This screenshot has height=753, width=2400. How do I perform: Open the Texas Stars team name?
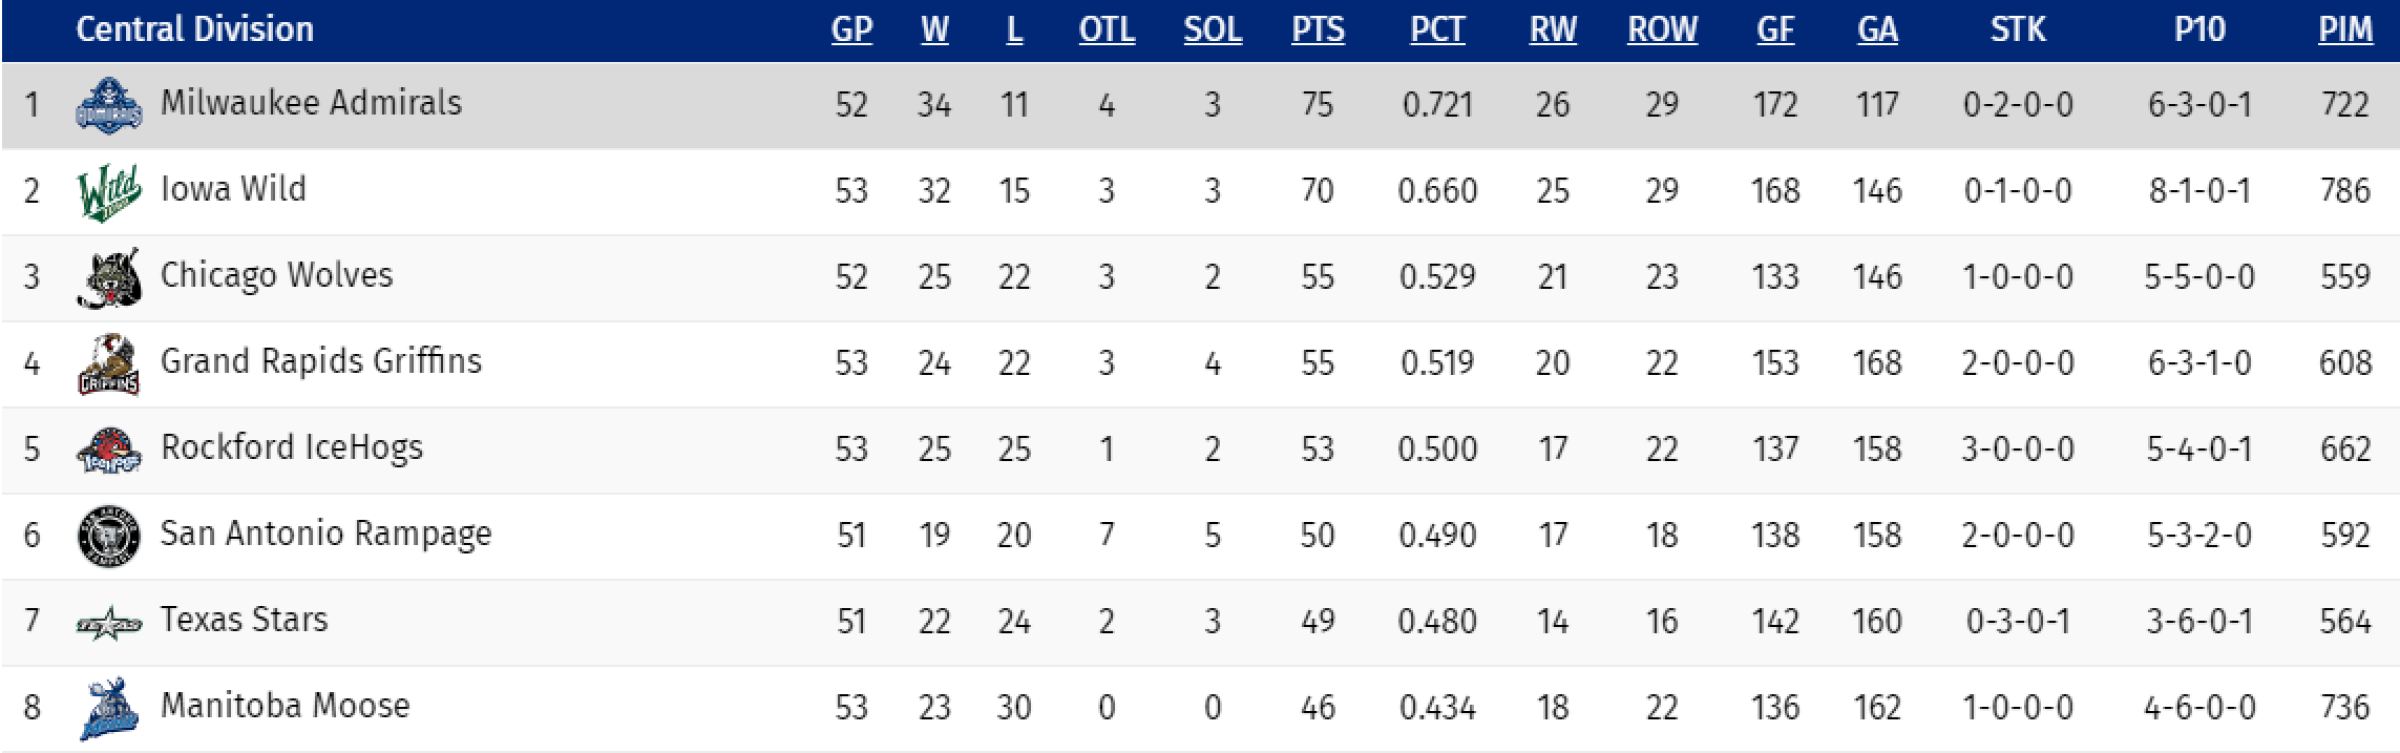(244, 620)
